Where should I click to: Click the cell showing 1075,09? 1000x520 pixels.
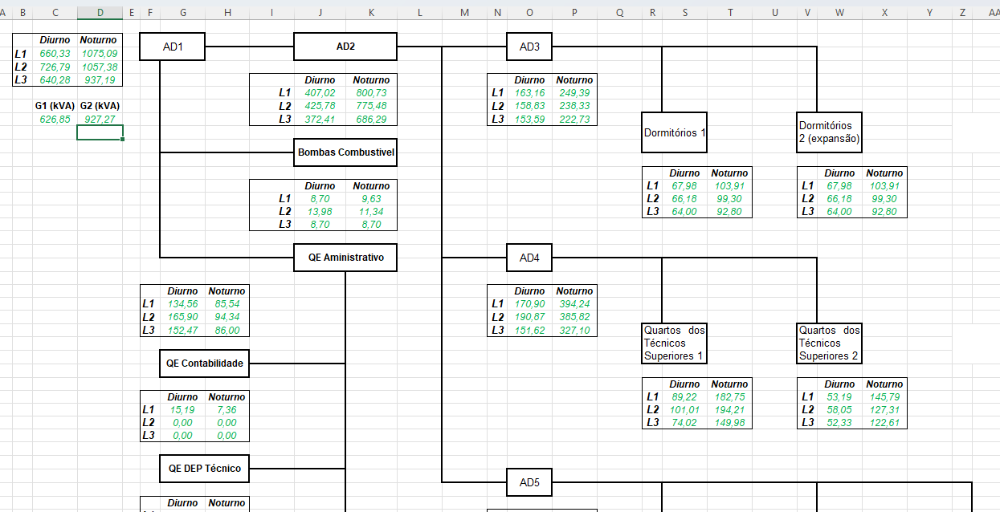point(99,53)
